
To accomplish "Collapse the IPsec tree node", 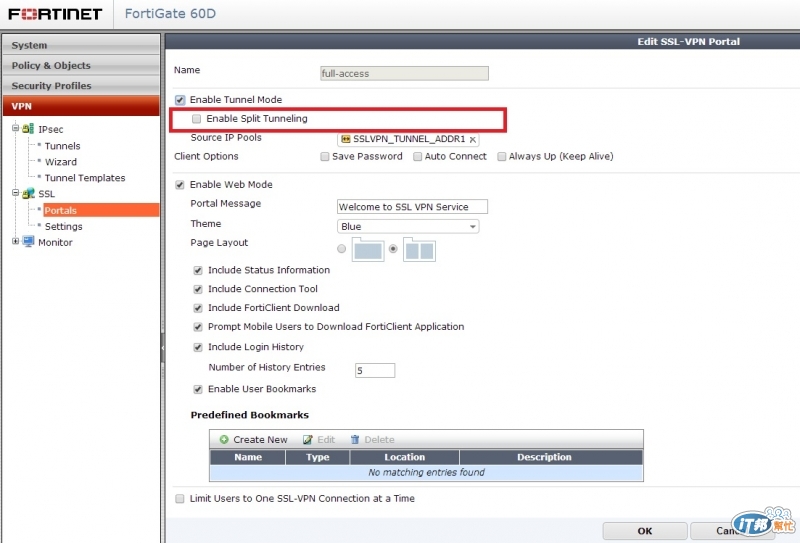I will tap(15, 128).
